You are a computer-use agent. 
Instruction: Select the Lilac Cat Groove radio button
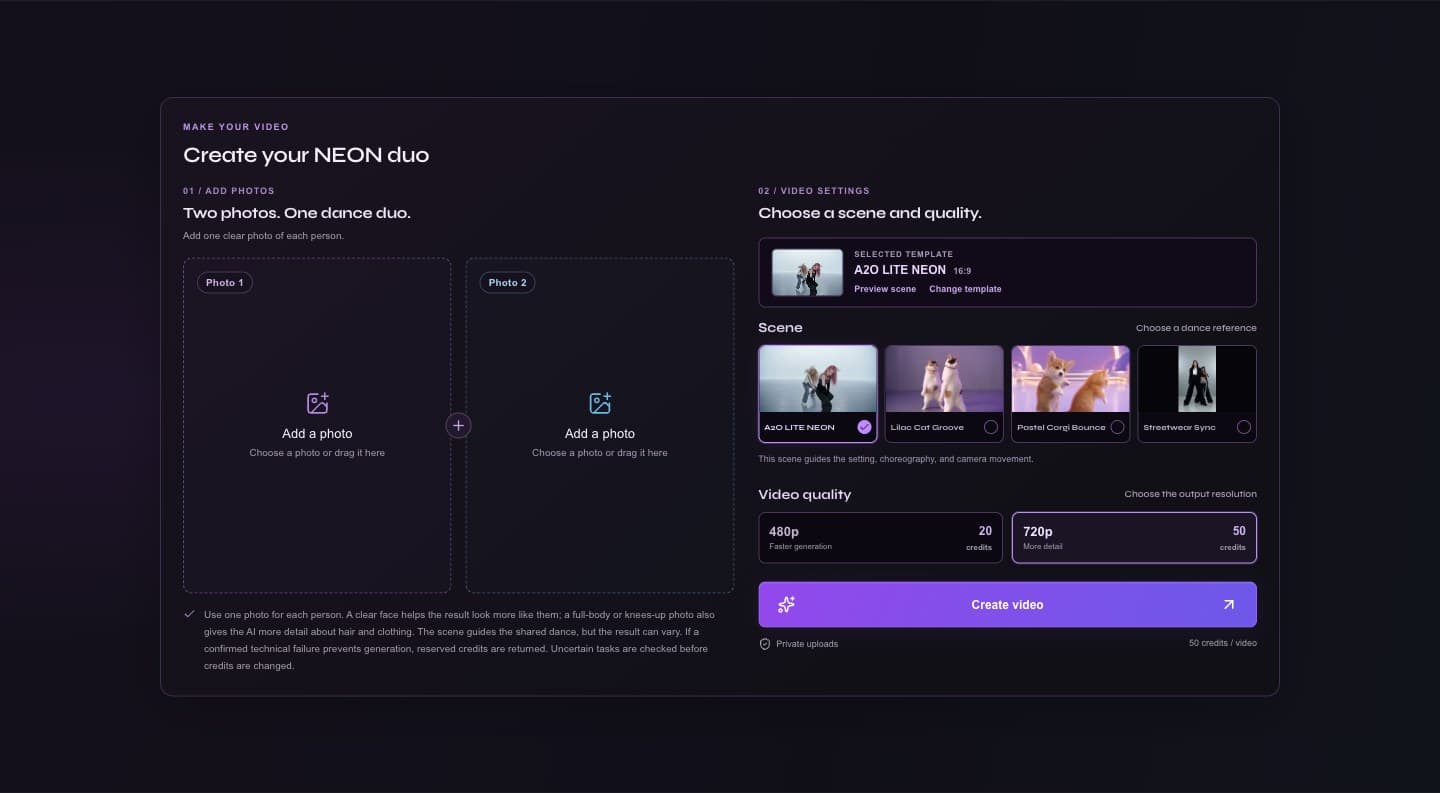click(990, 427)
